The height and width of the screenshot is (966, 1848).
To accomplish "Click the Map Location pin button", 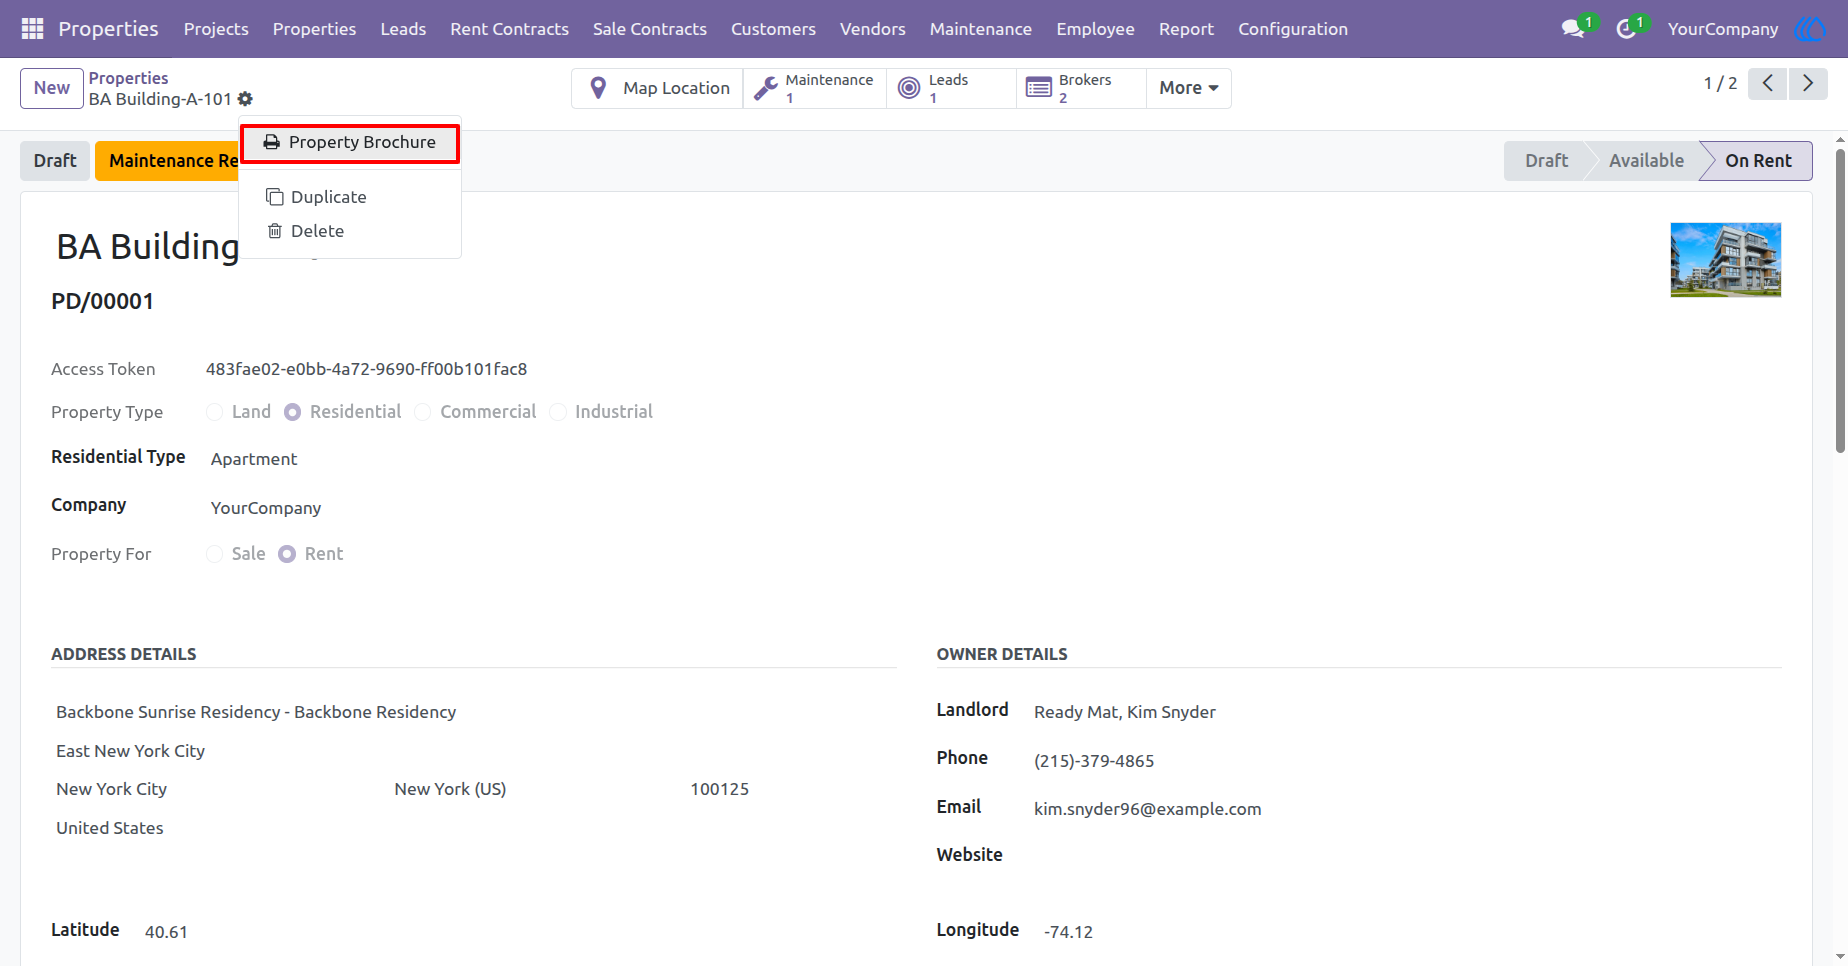I will click(x=658, y=88).
